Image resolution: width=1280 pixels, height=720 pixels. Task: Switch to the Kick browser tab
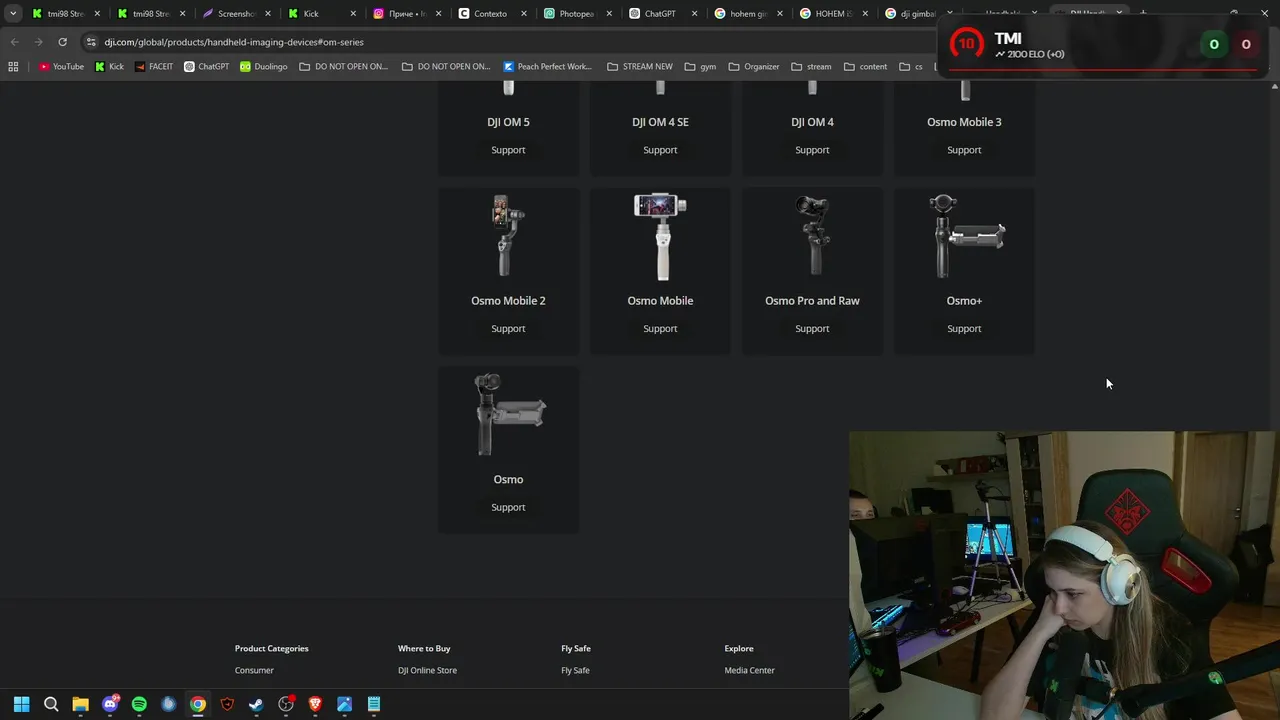coord(322,14)
